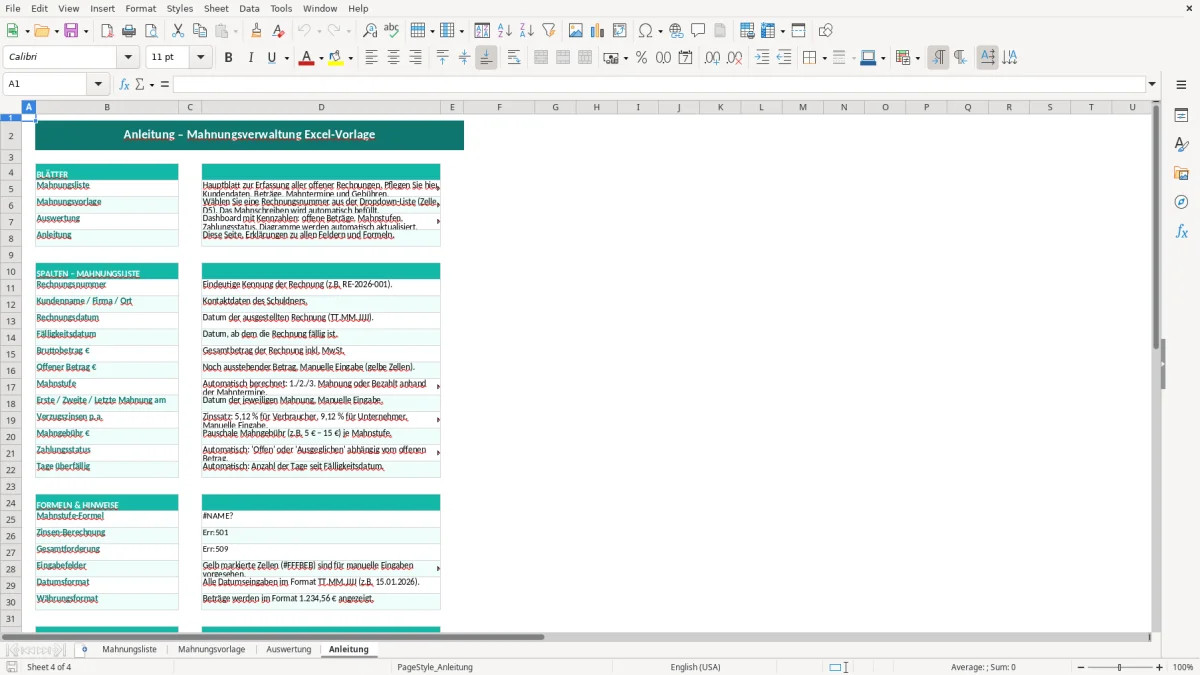Format as percent

641,58
